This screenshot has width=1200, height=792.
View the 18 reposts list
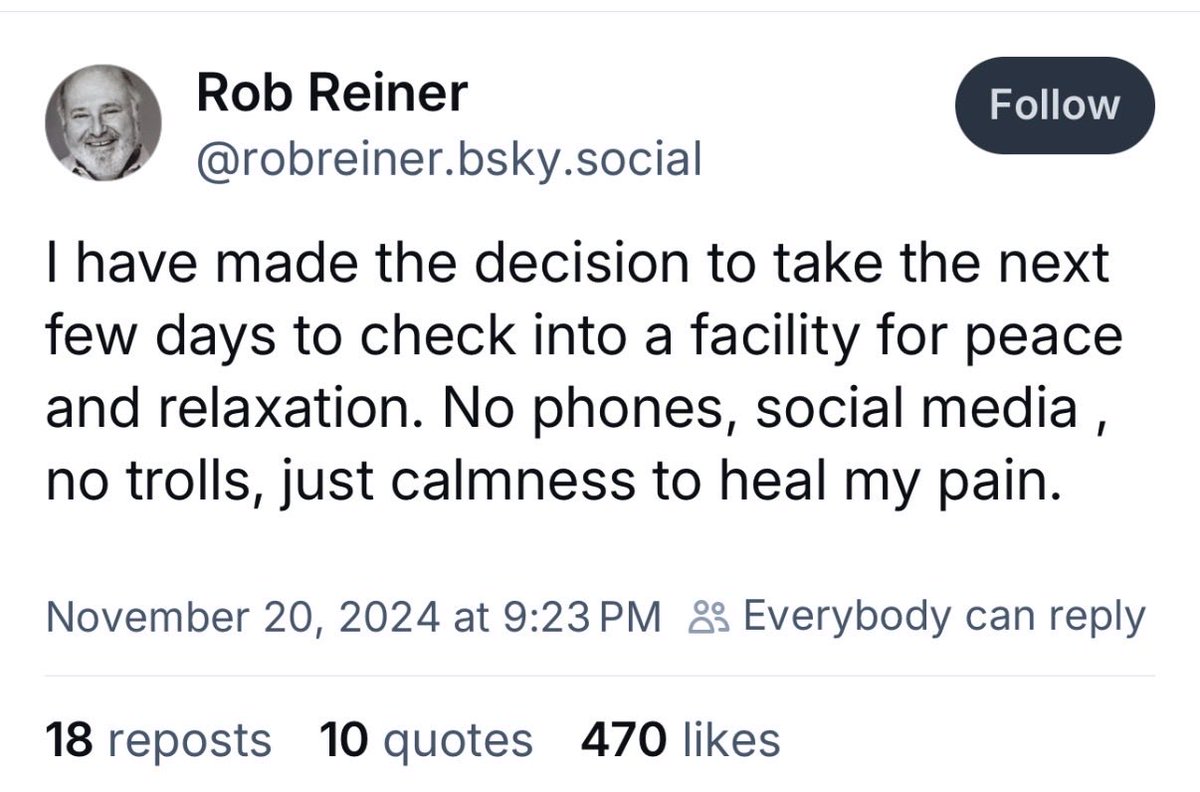[x=158, y=741]
